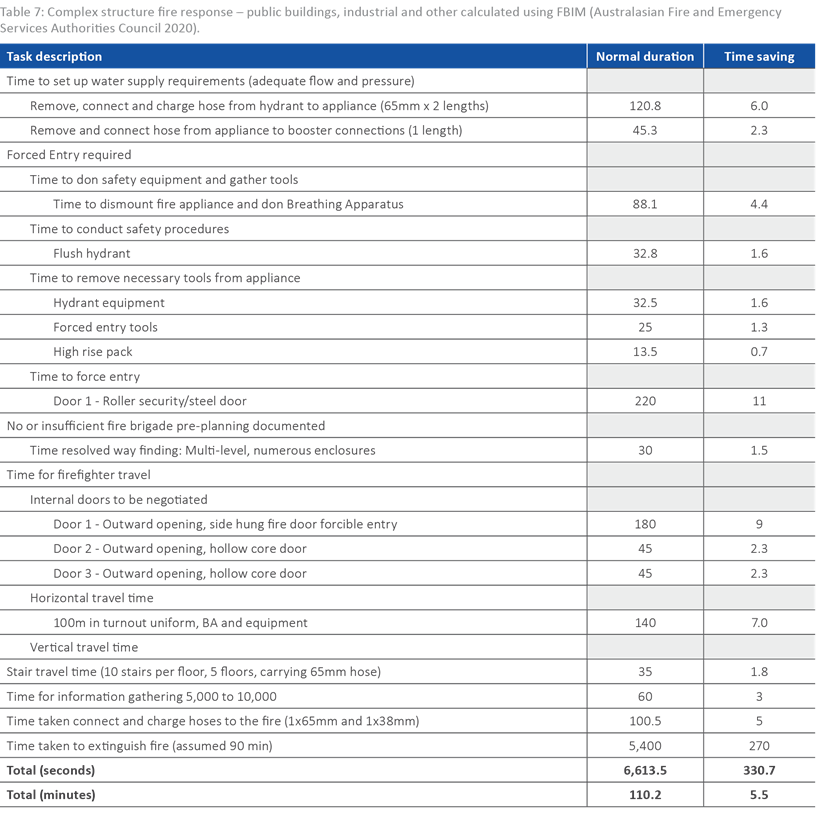Click the total seconds value 6,613.5
This screenshot has width=816, height=833.
(645, 771)
